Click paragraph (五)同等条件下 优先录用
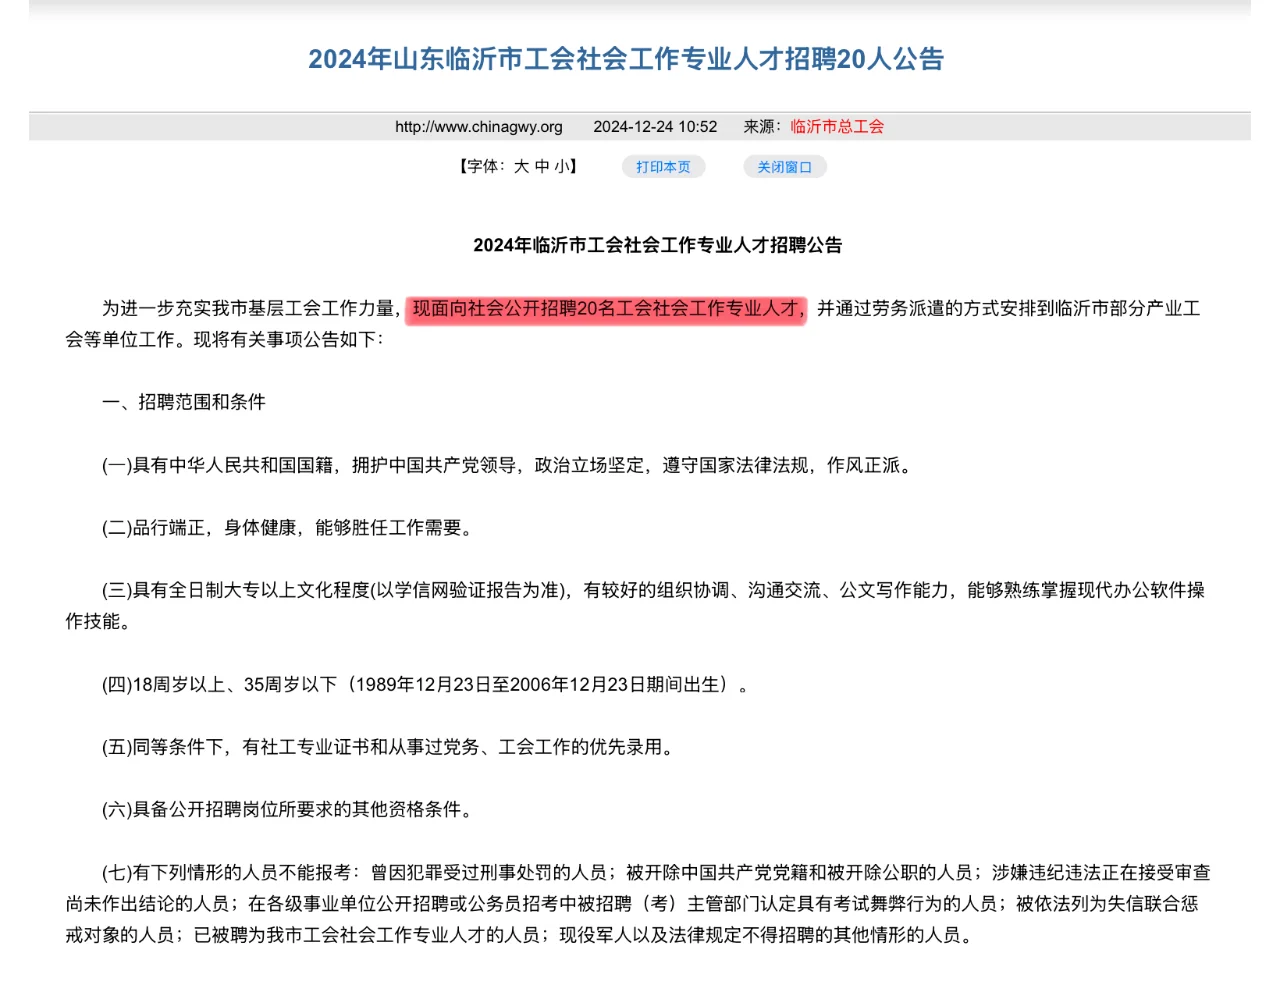This screenshot has height=981, width=1280. tap(390, 747)
